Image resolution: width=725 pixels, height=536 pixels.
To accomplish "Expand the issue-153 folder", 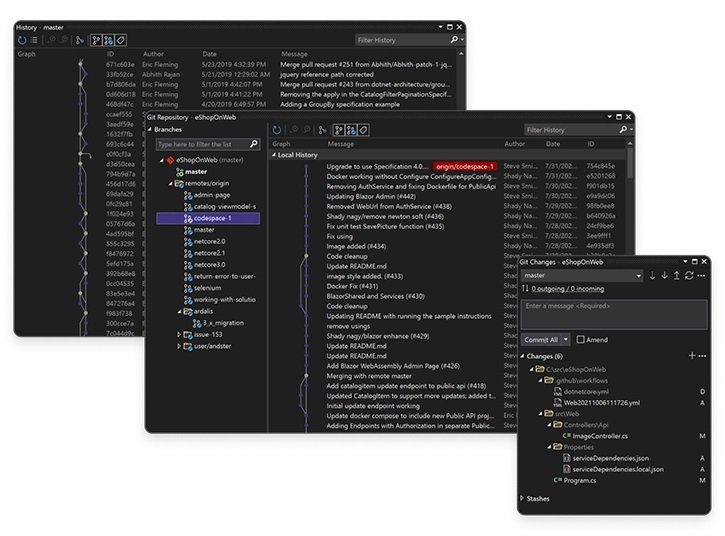I will (x=179, y=334).
